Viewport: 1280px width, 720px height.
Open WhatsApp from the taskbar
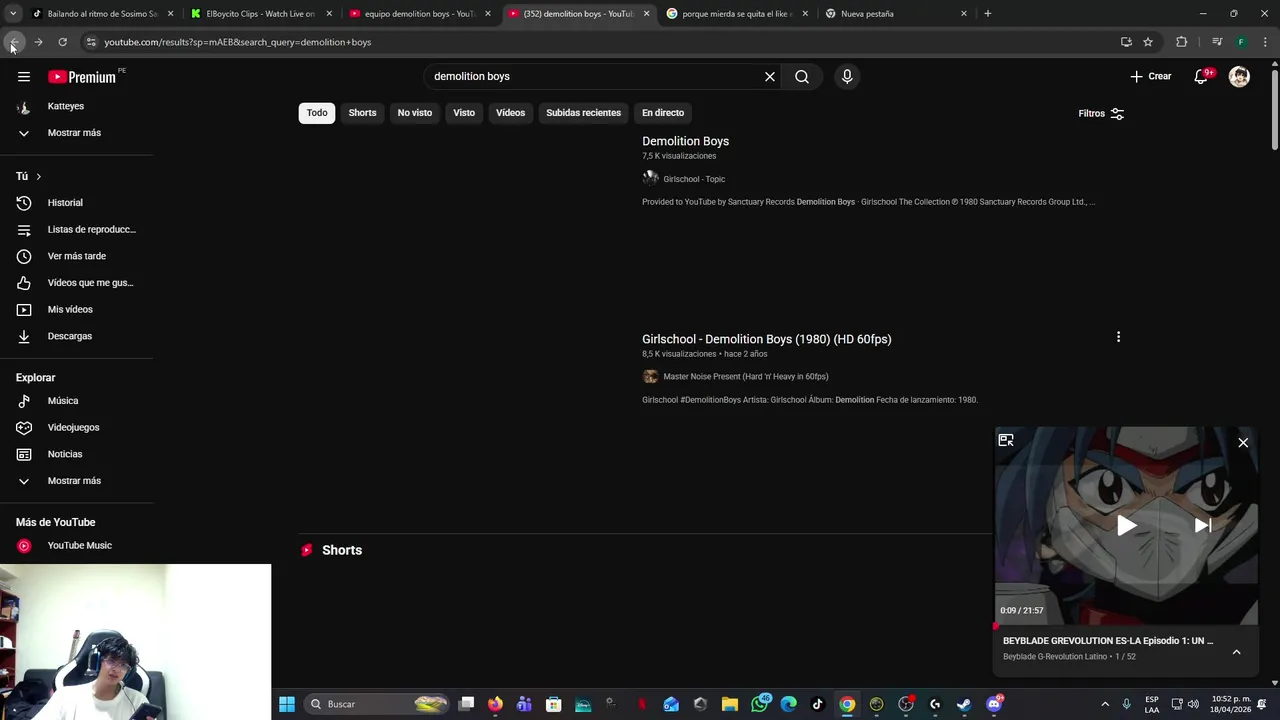tap(760, 704)
